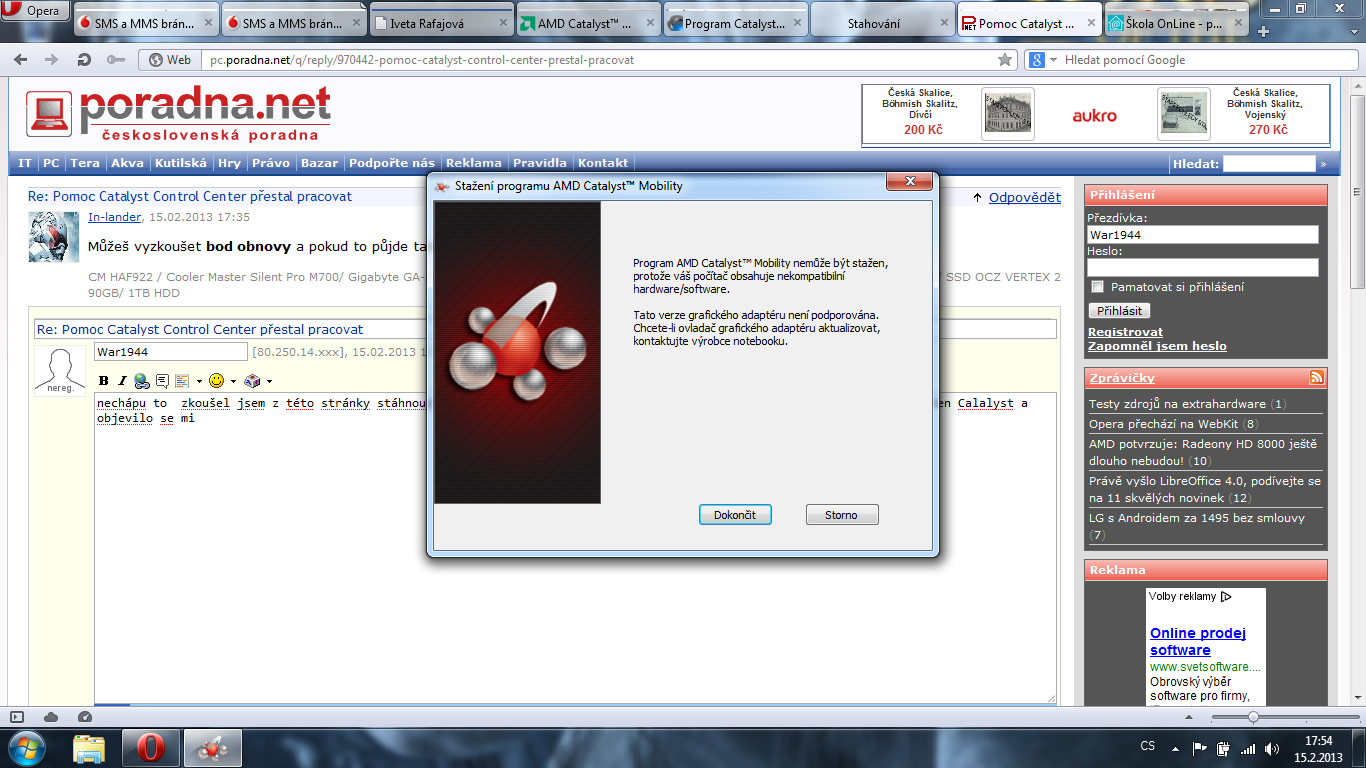The image size is (1366, 768).
Task: Click Storno in the AMD Catalyst dialog
Action: pyautogui.click(x=842, y=515)
